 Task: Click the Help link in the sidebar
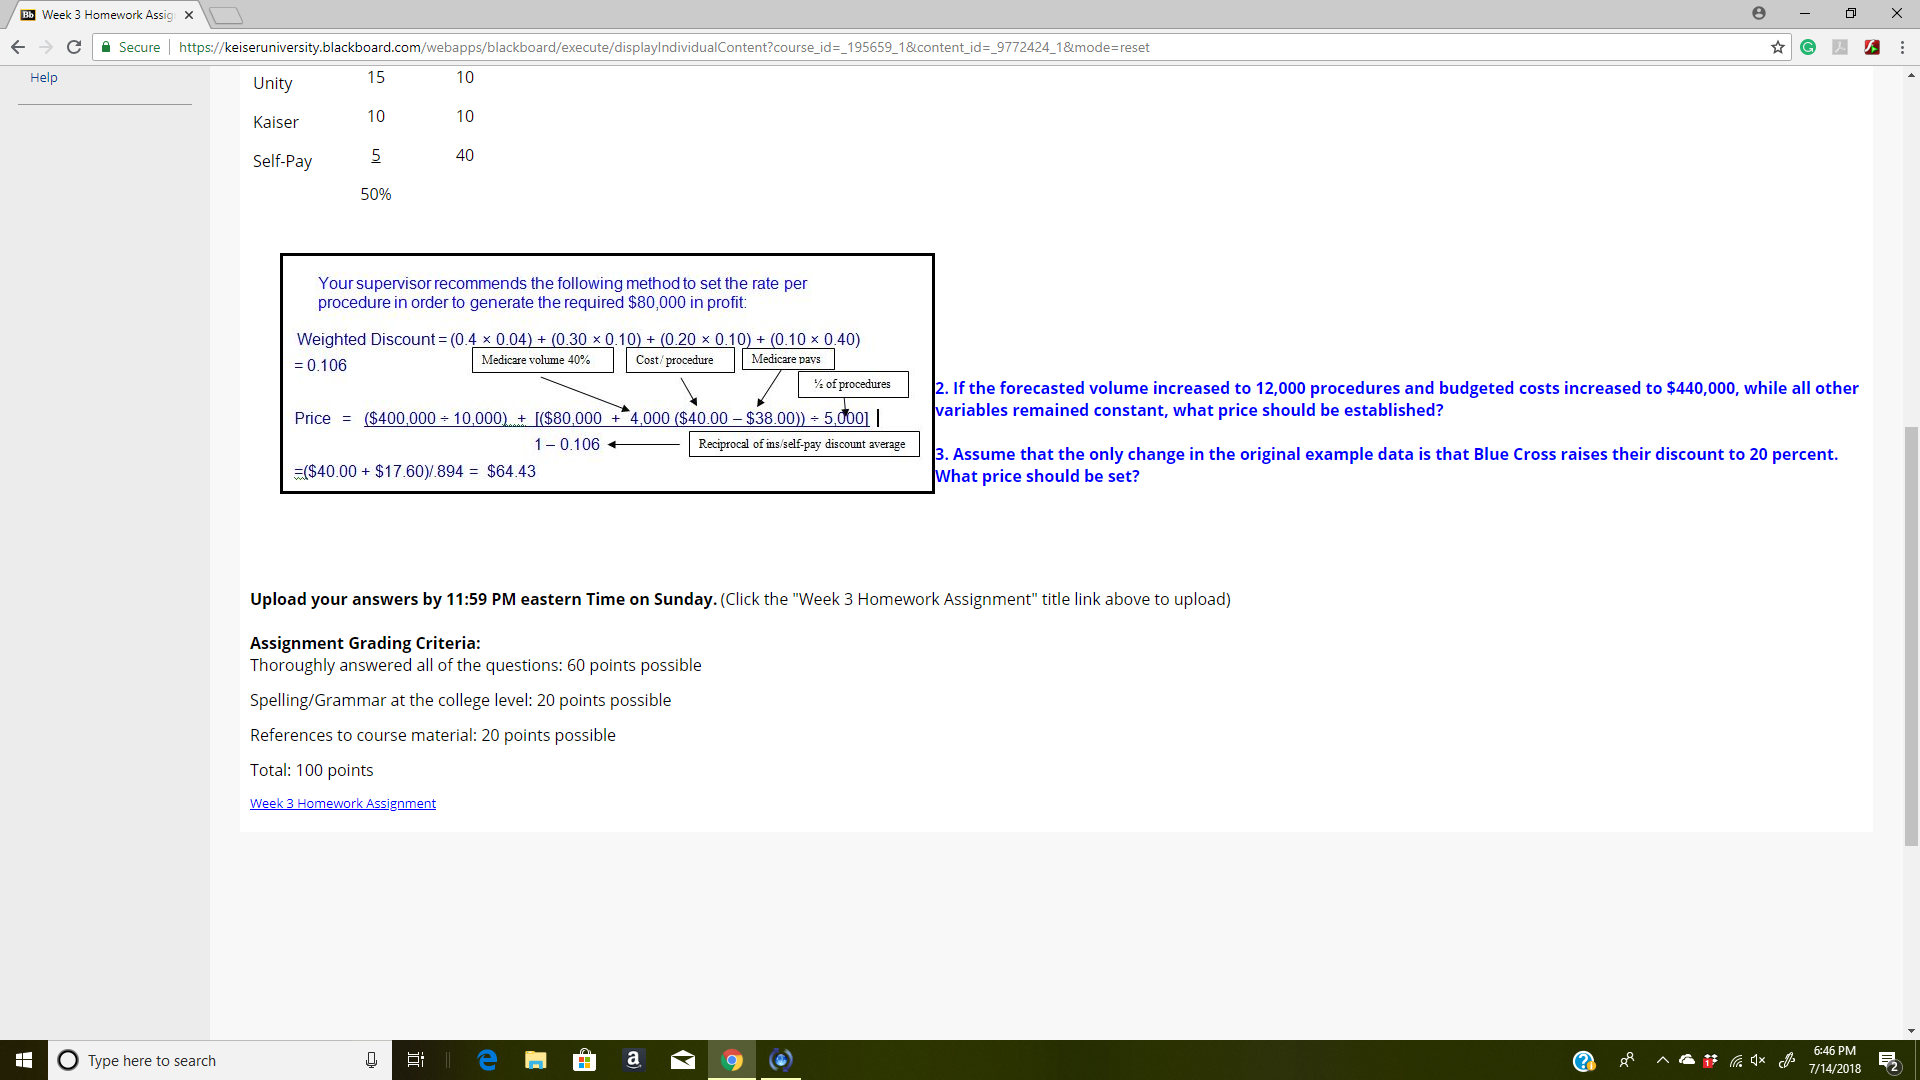click(x=44, y=77)
